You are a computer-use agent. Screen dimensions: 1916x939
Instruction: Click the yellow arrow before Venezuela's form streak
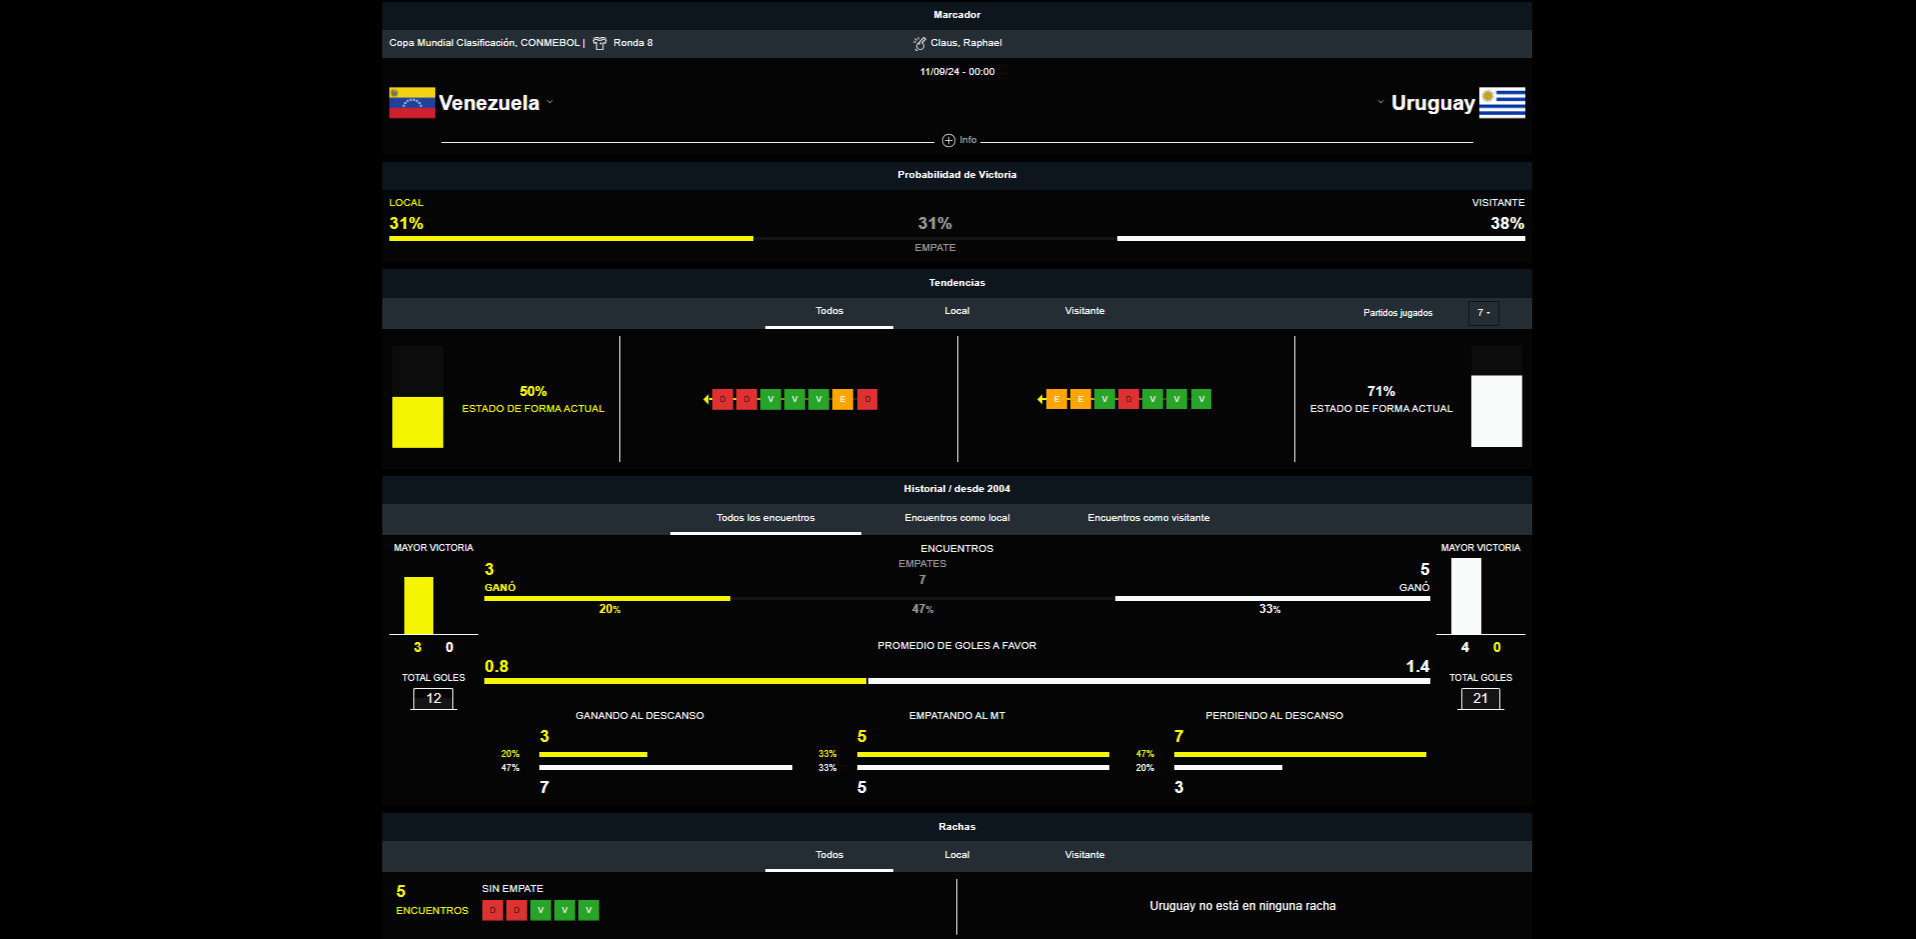707,399
